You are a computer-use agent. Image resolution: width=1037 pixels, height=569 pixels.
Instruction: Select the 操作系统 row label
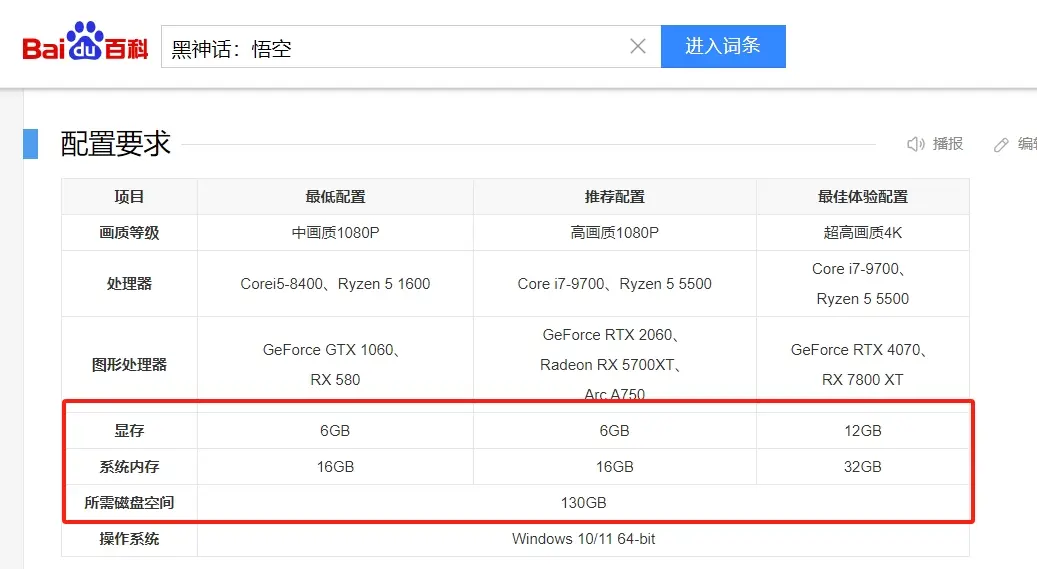pyautogui.click(x=129, y=539)
